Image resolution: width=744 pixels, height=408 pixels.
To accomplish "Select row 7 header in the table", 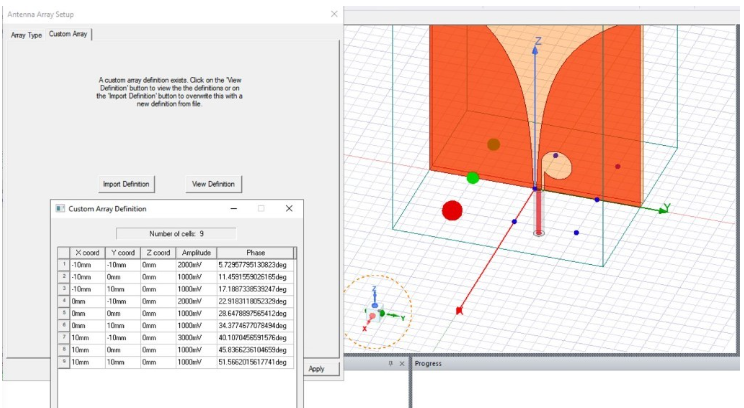I will pos(63,338).
